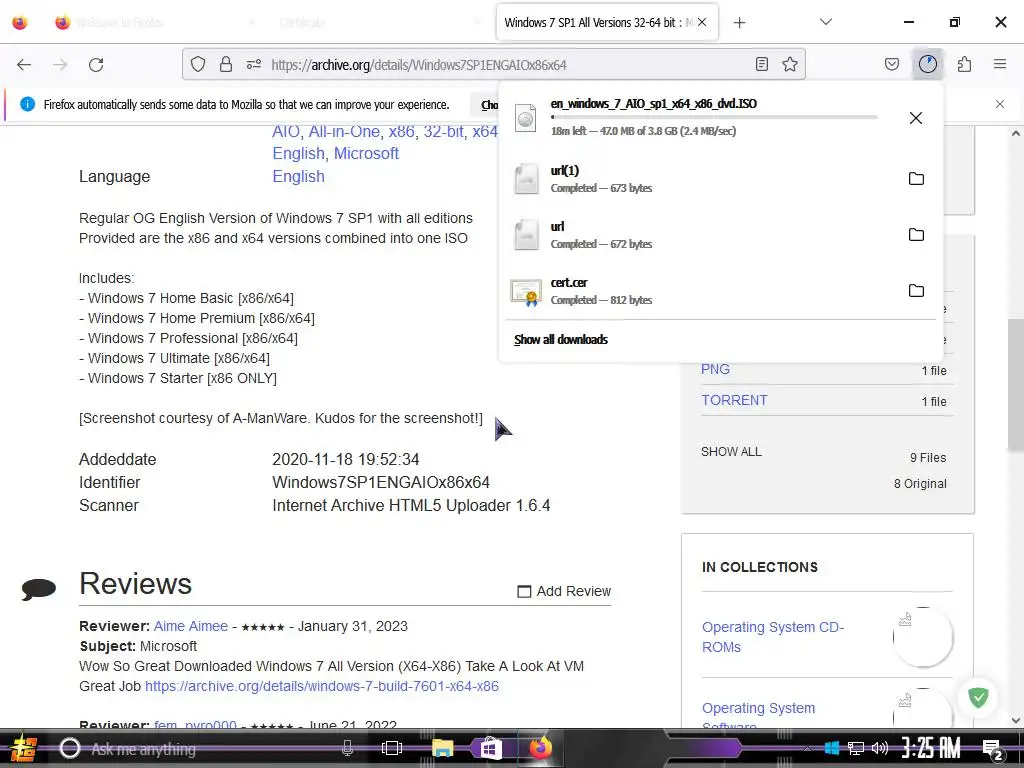1024x768 pixels.
Task: Open the Firefox application menu
Action: 1000,64
